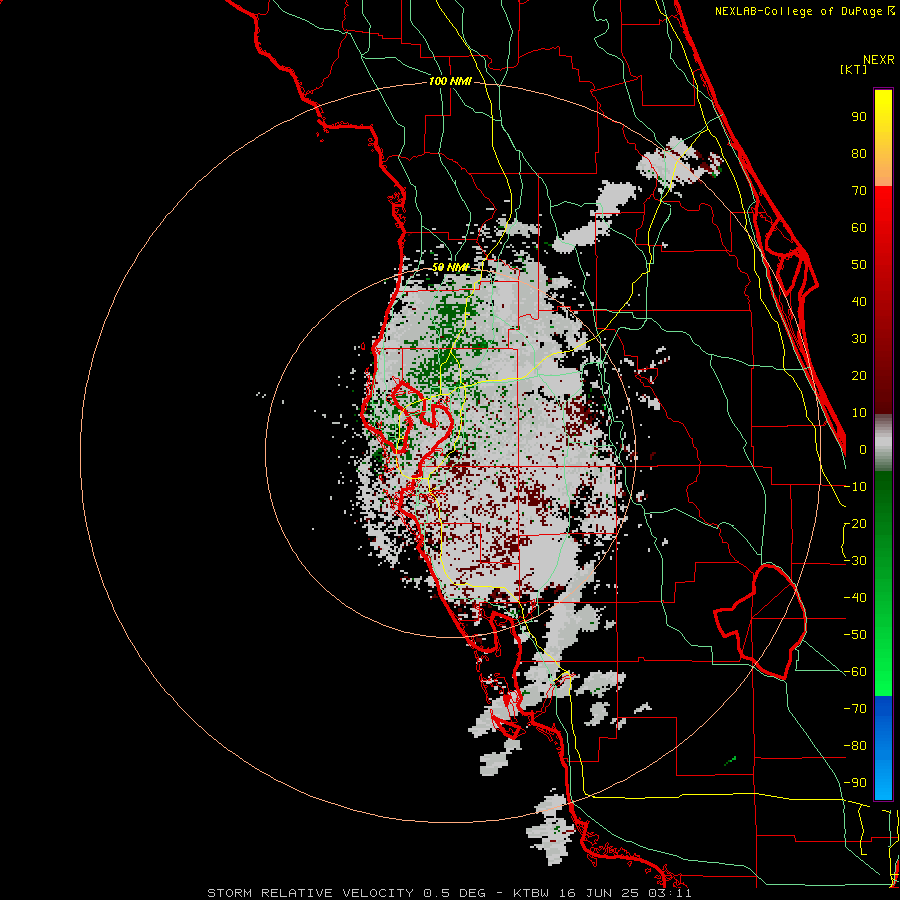Click the 90 value on velocity scale

pyautogui.click(x=859, y=117)
